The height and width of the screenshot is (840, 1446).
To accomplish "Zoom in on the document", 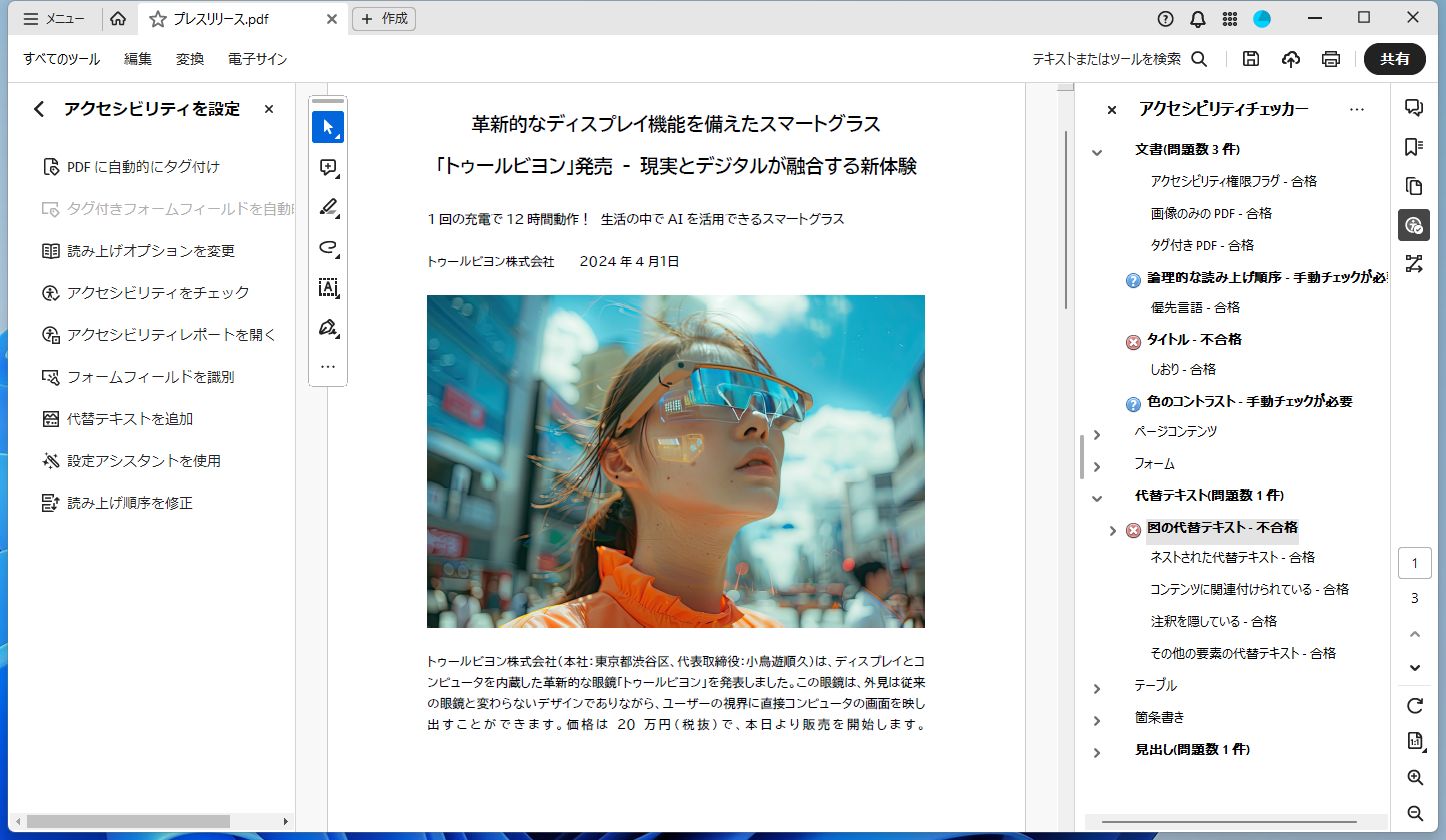I will point(1414,777).
